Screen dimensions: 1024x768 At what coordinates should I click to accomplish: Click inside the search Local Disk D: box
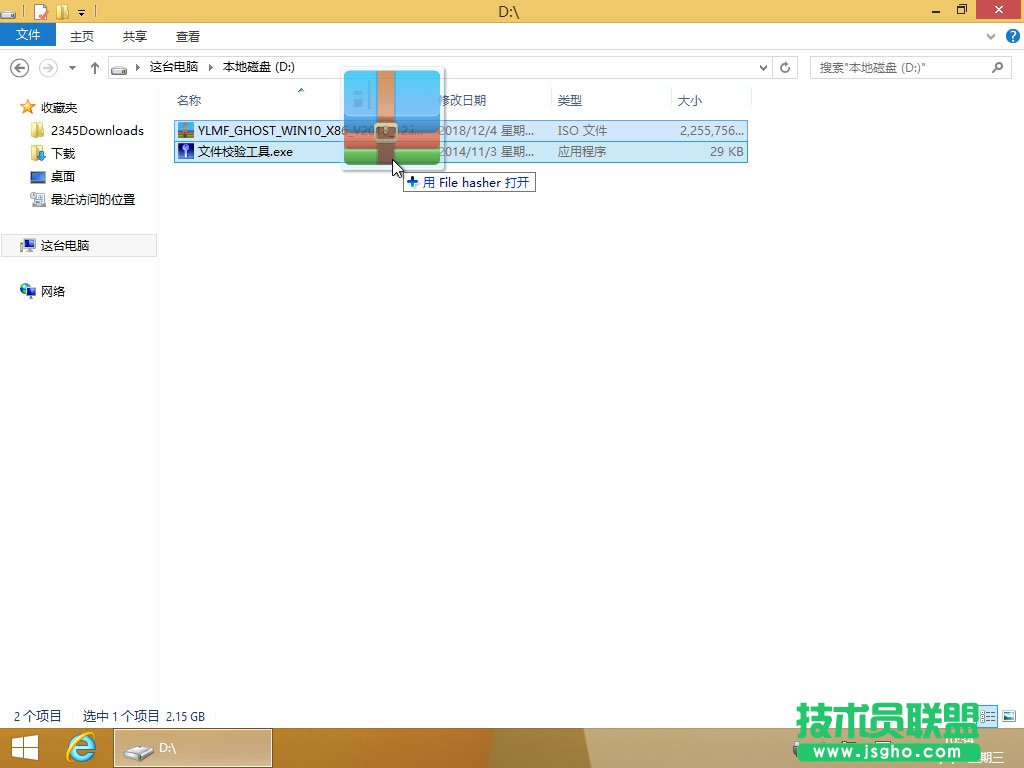[x=900, y=67]
